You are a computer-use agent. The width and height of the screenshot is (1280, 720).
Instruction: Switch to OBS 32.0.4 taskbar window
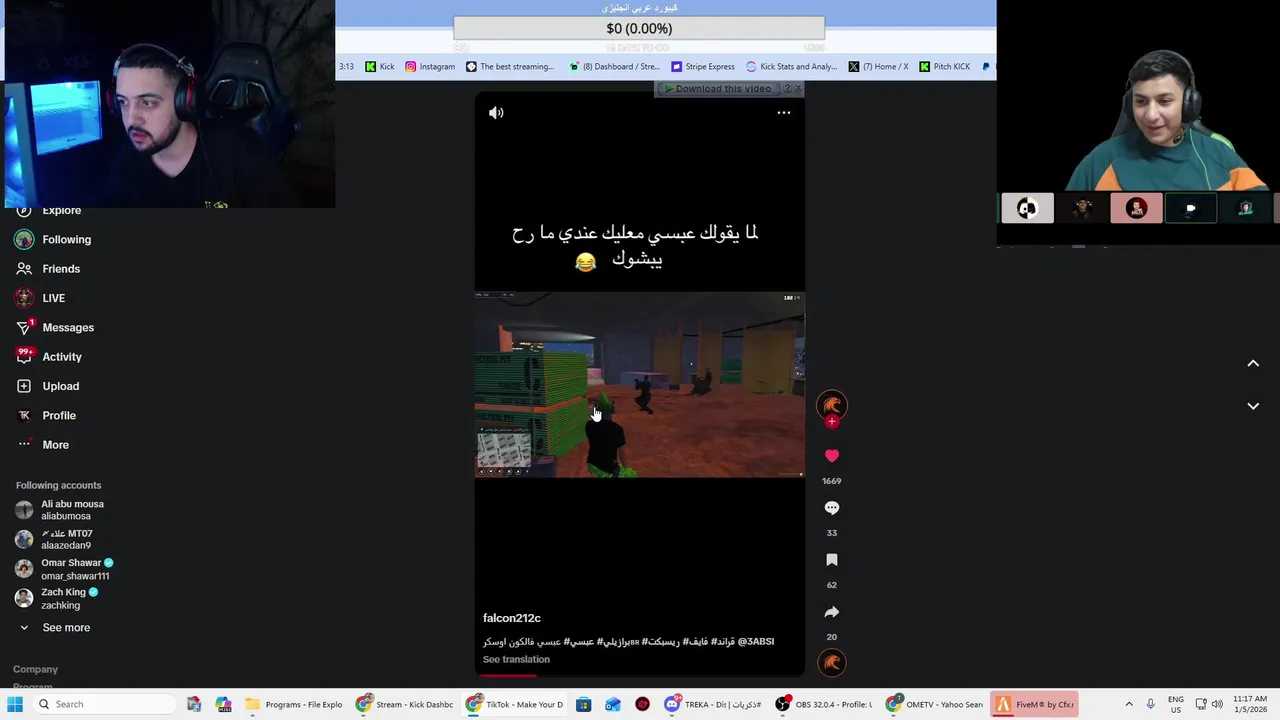pyautogui.click(x=823, y=704)
